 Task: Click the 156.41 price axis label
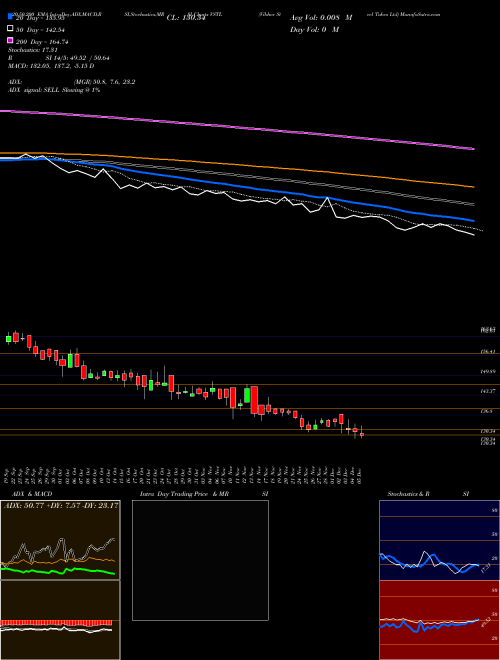click(x=489, y=352)
